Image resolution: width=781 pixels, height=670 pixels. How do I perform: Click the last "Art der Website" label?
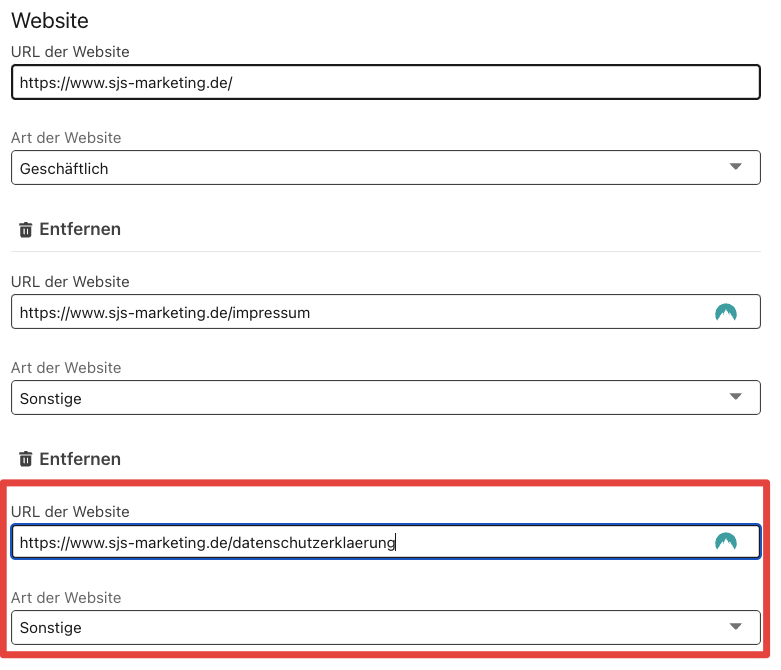pos(66,598)
